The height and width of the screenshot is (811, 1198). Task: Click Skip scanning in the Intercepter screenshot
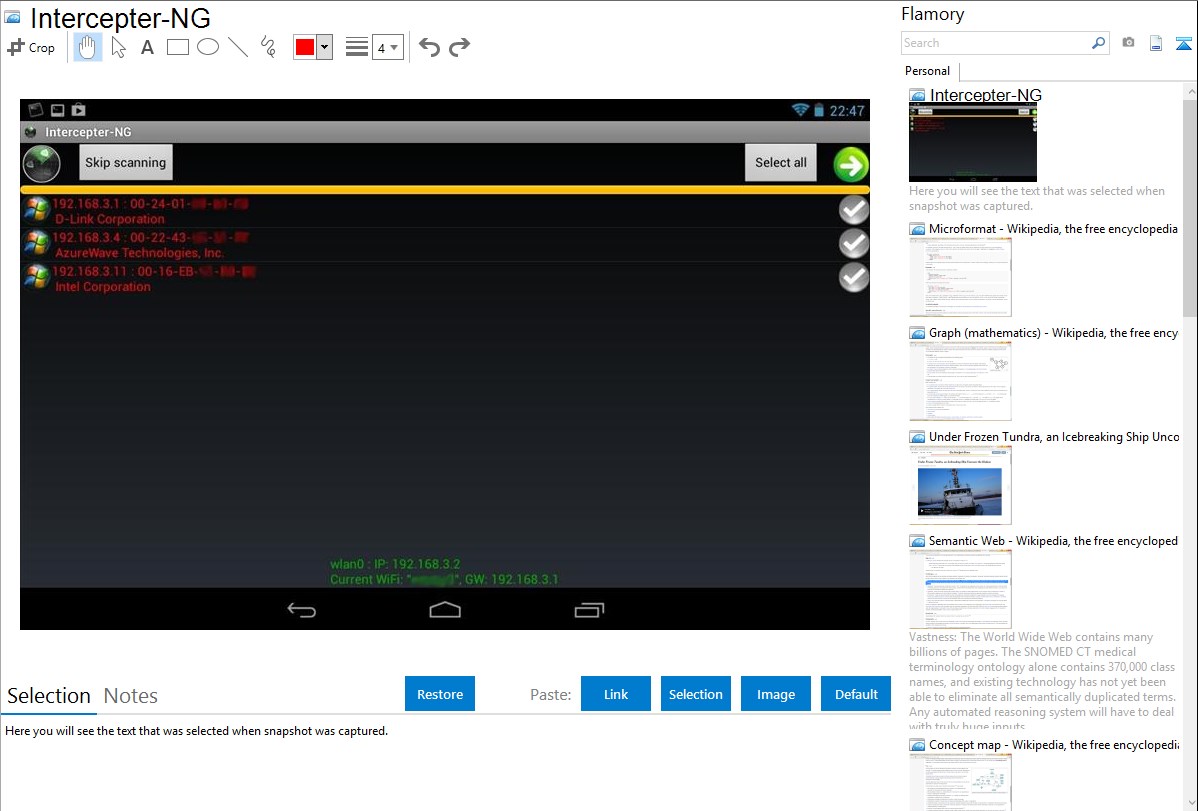126,162
